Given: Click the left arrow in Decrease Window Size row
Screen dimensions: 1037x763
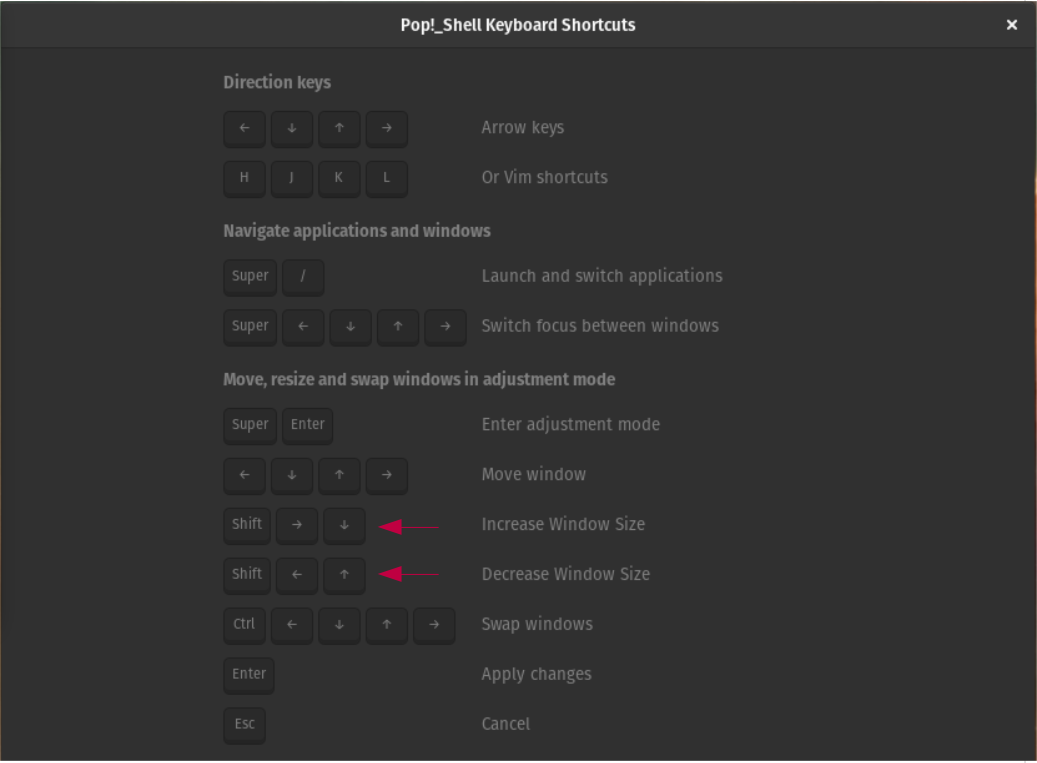Looking at the screenshot, I should (297, 574).
